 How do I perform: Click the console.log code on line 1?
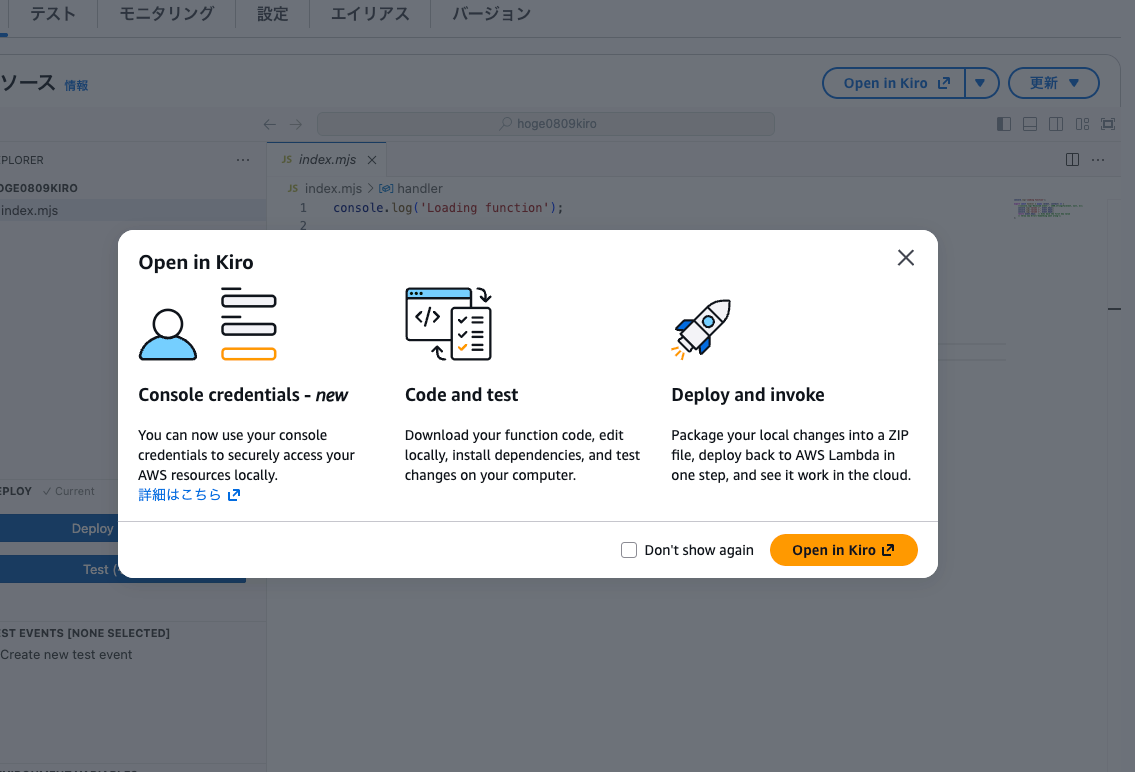click(x=448, y=208)
